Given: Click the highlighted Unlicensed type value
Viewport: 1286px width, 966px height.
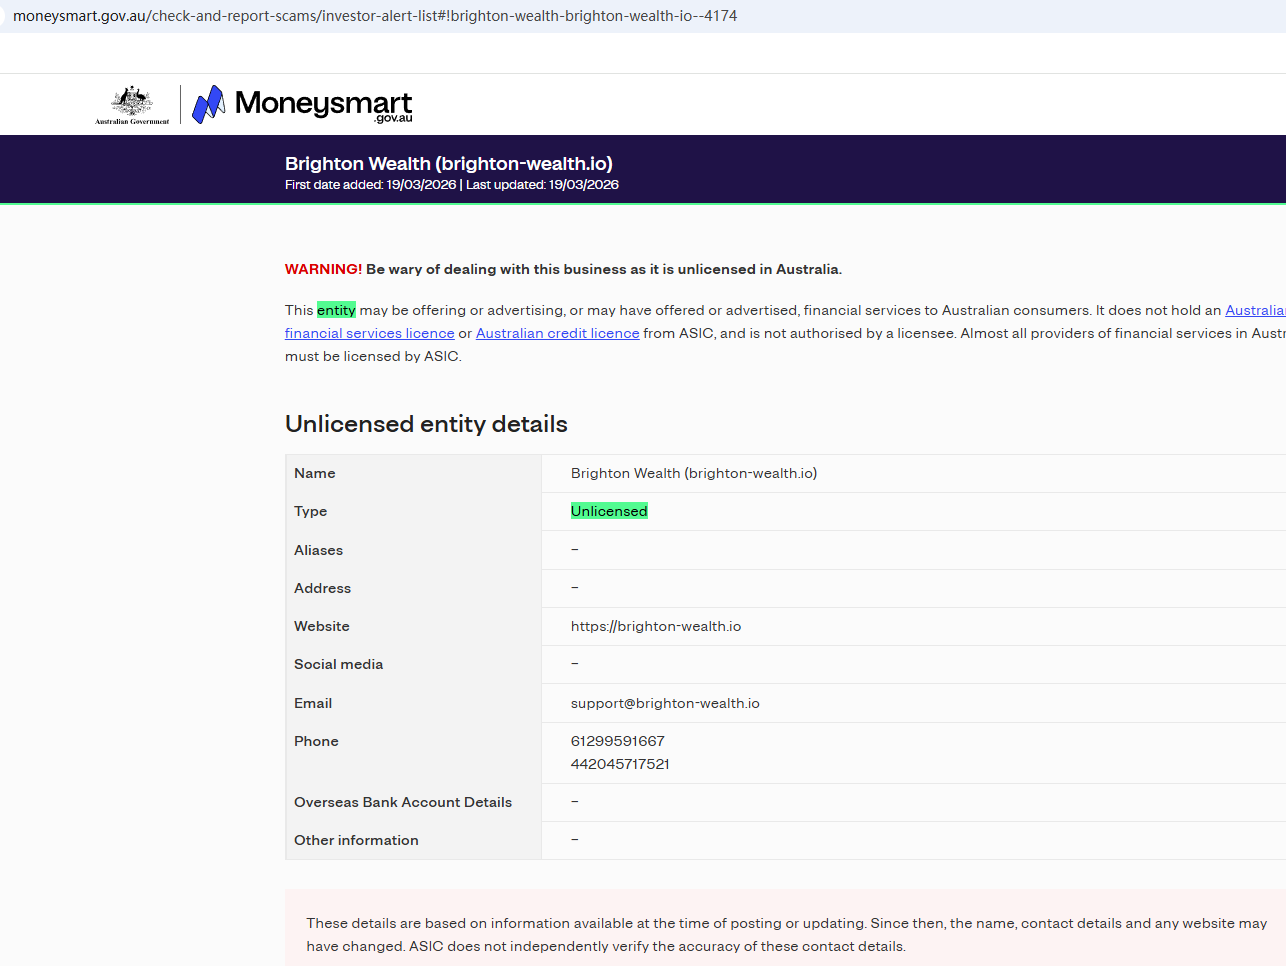Looking at the screenshot, I should pos(609,511).
